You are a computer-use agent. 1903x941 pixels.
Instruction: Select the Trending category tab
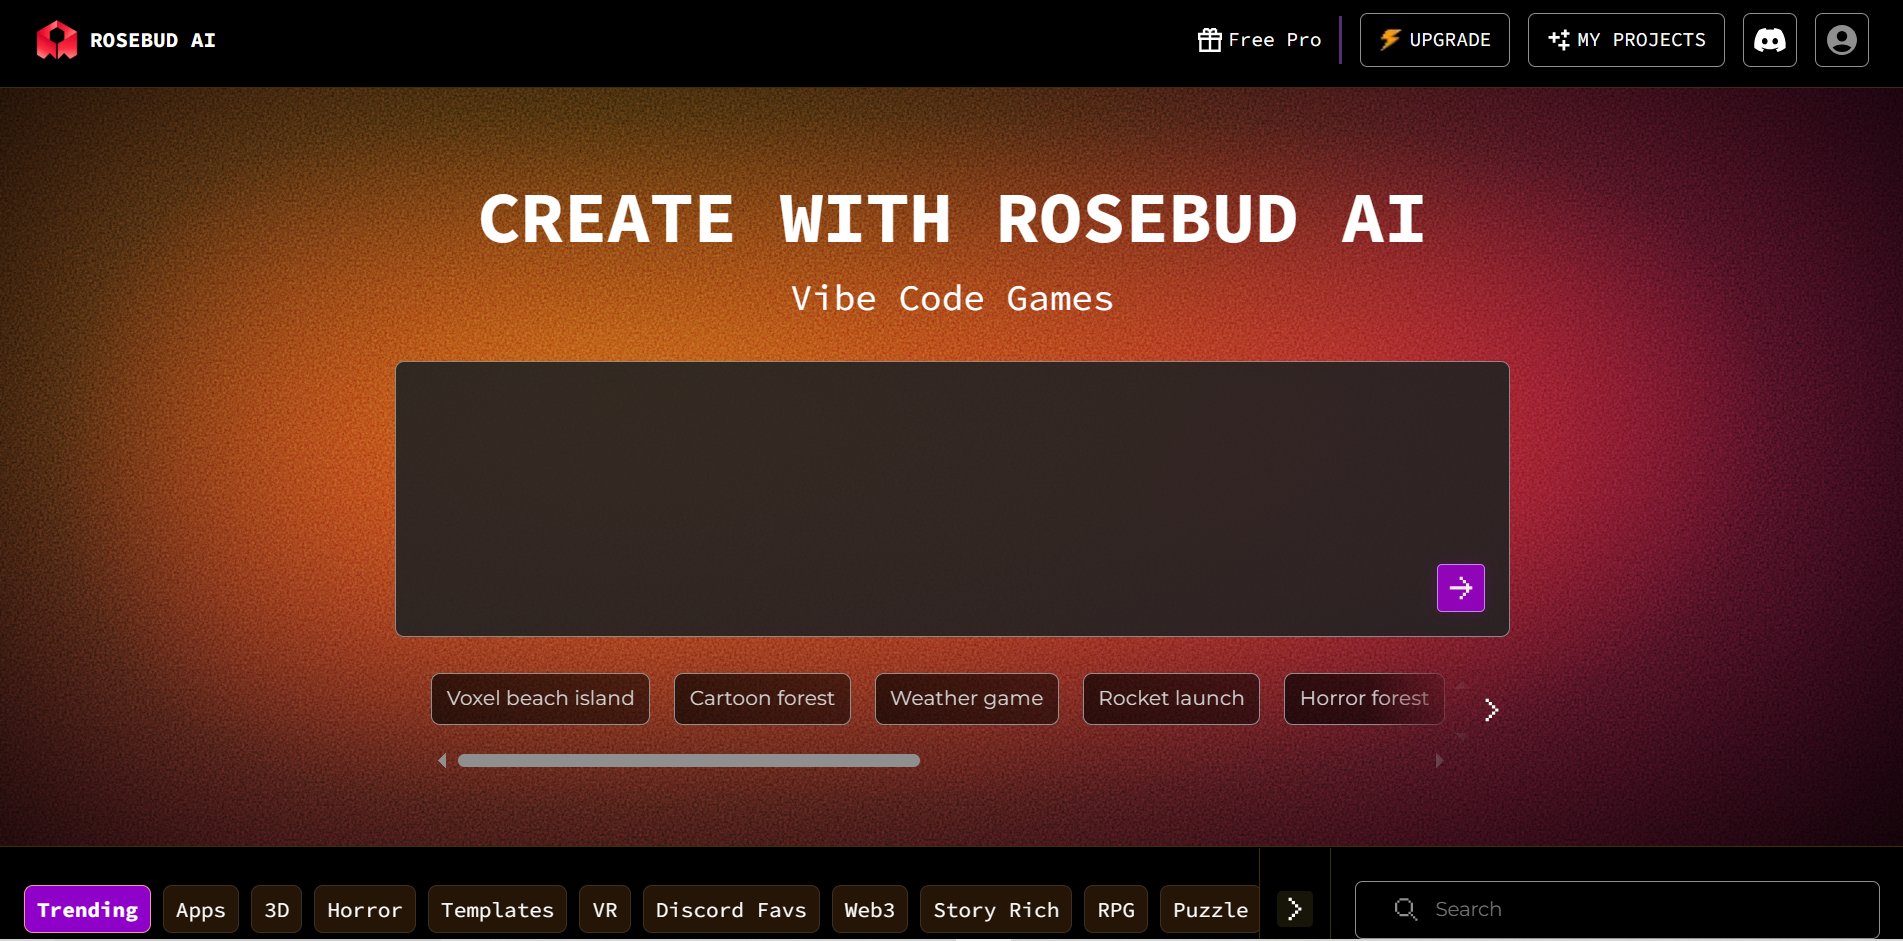(x=88, y=909)
